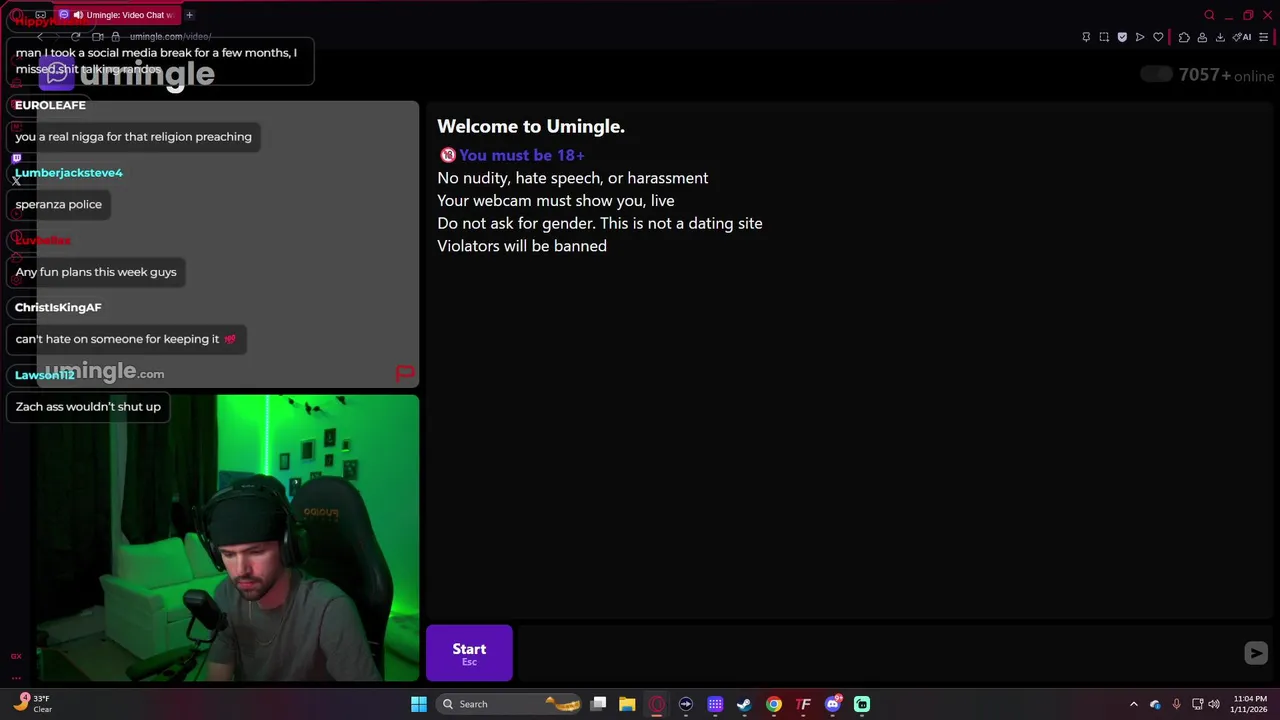Open Discord from the taskbar
This screenshot has height=720, width=1280.
pyautogui.click(x=832, y=704)
